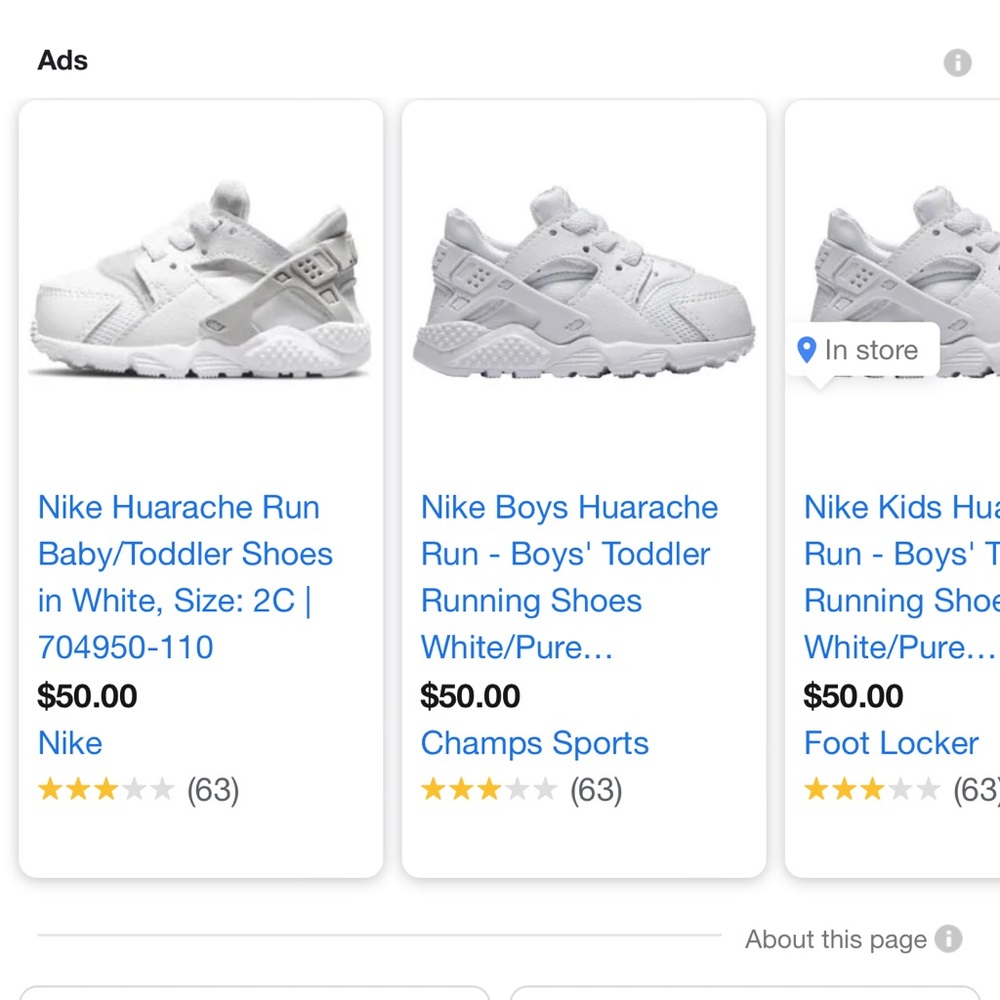Click the About this page info icon
Image resolution: width=1000 pixels, height=1000 pixels.
pyautogui.click(x=948, y=939)
